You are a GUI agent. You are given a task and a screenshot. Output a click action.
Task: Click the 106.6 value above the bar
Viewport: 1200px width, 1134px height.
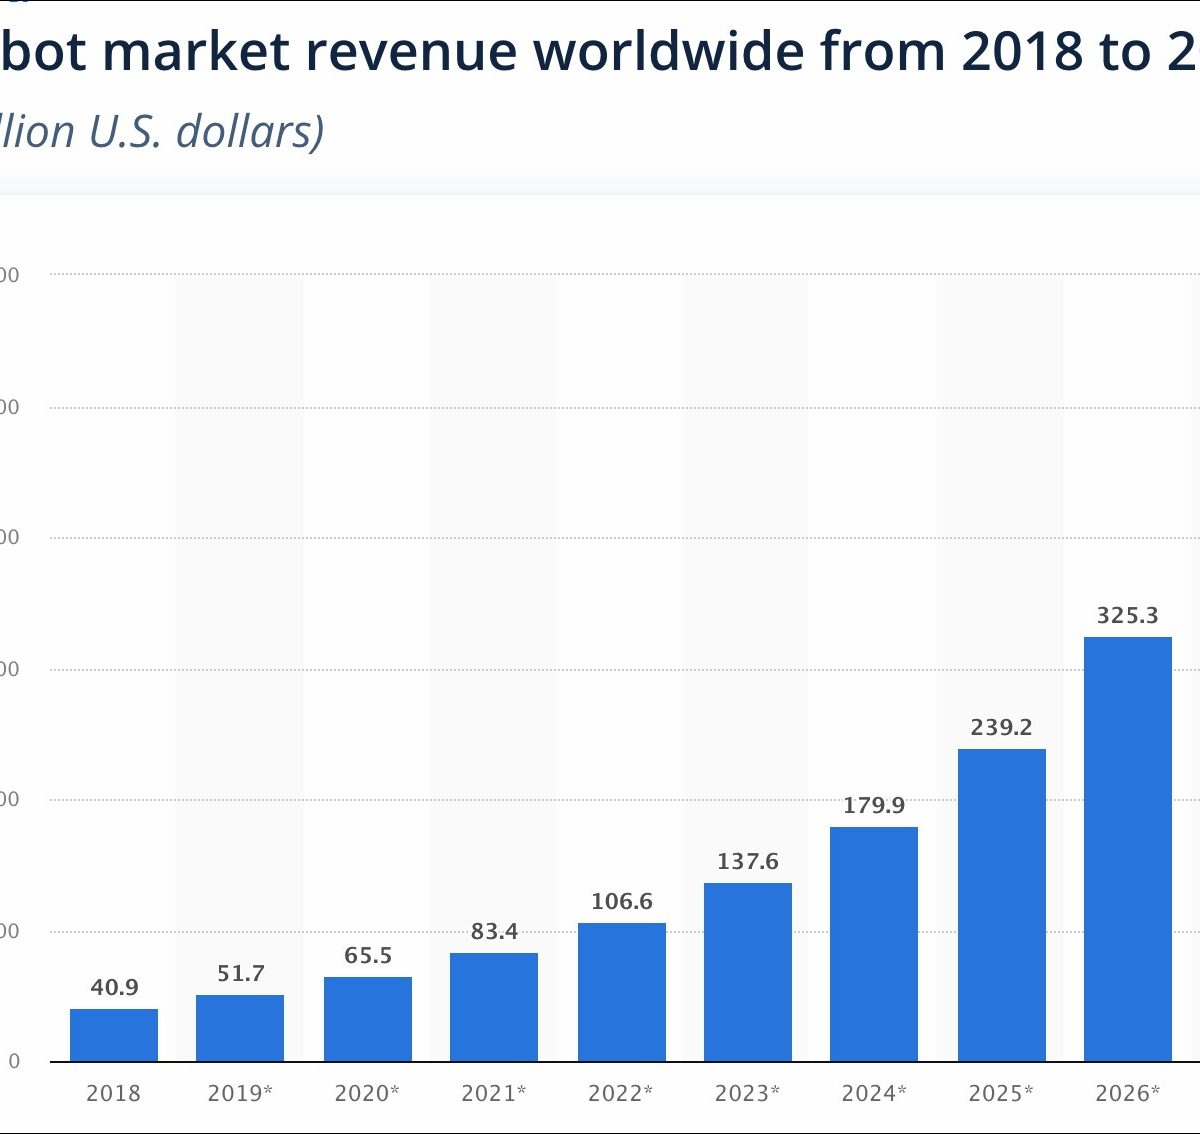[x=621, y=901]
